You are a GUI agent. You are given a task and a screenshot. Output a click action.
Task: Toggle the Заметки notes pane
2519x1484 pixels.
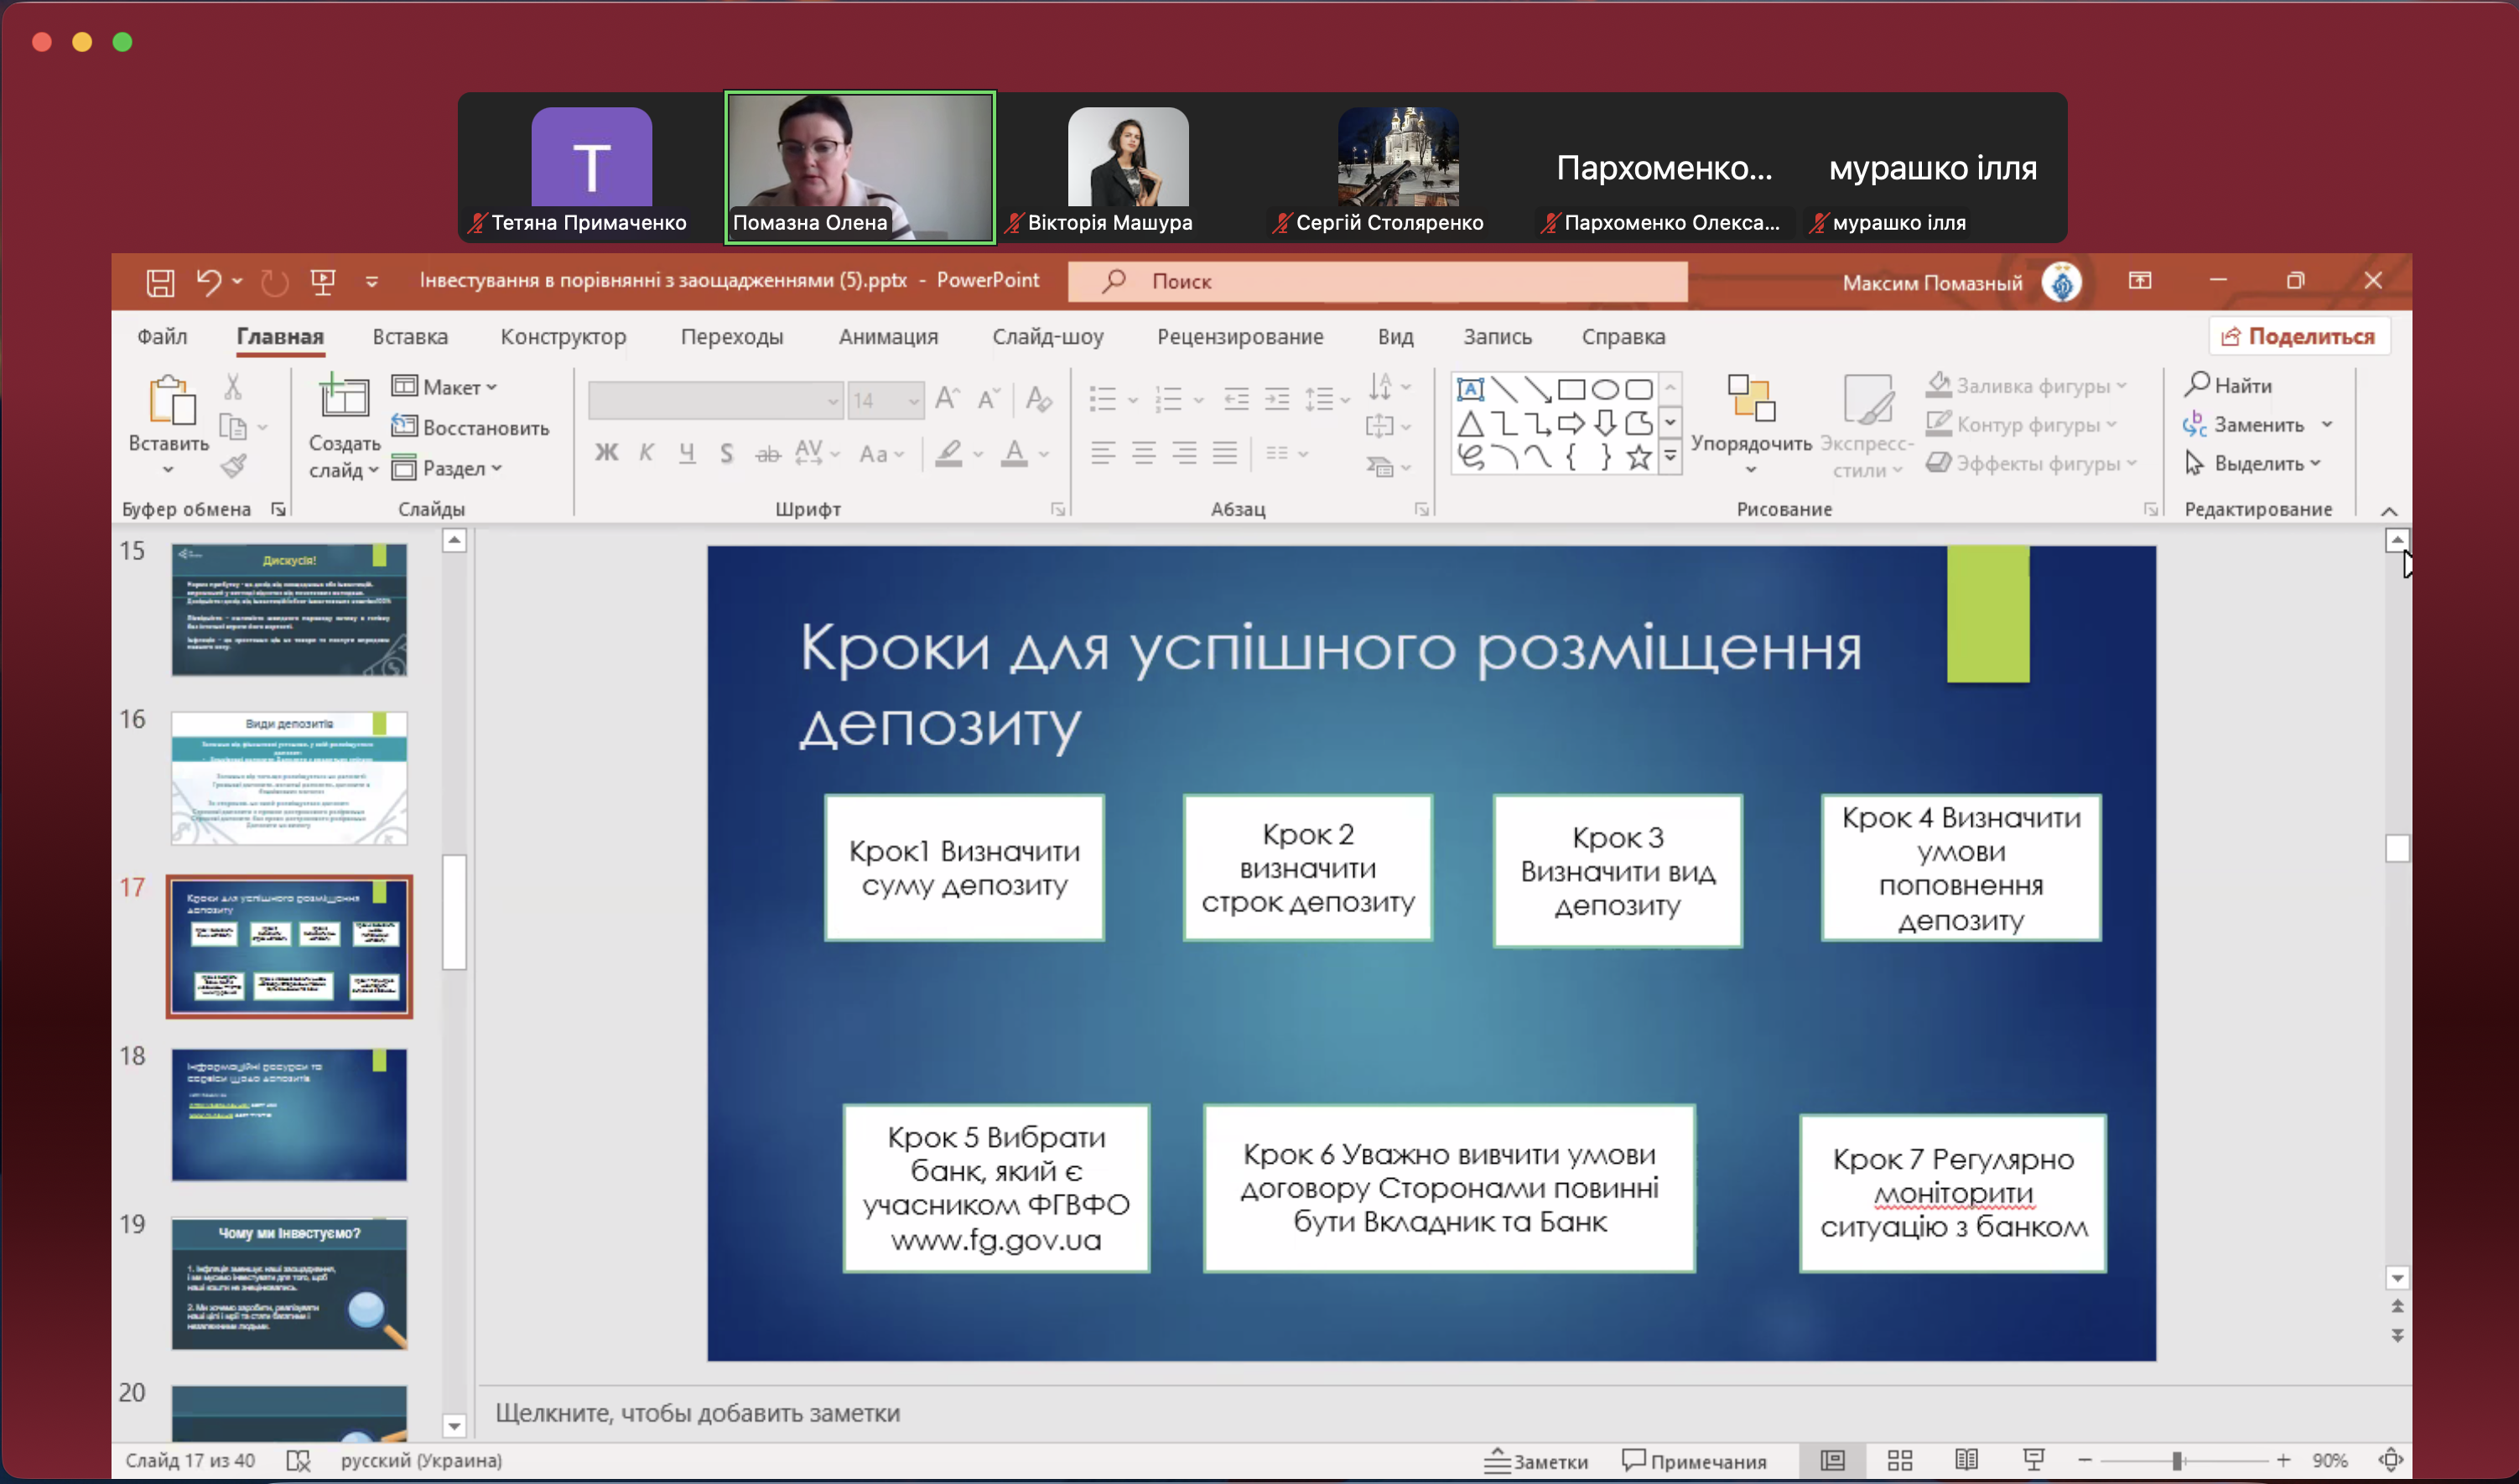pyautogui.click(x=1536, y=1461)
